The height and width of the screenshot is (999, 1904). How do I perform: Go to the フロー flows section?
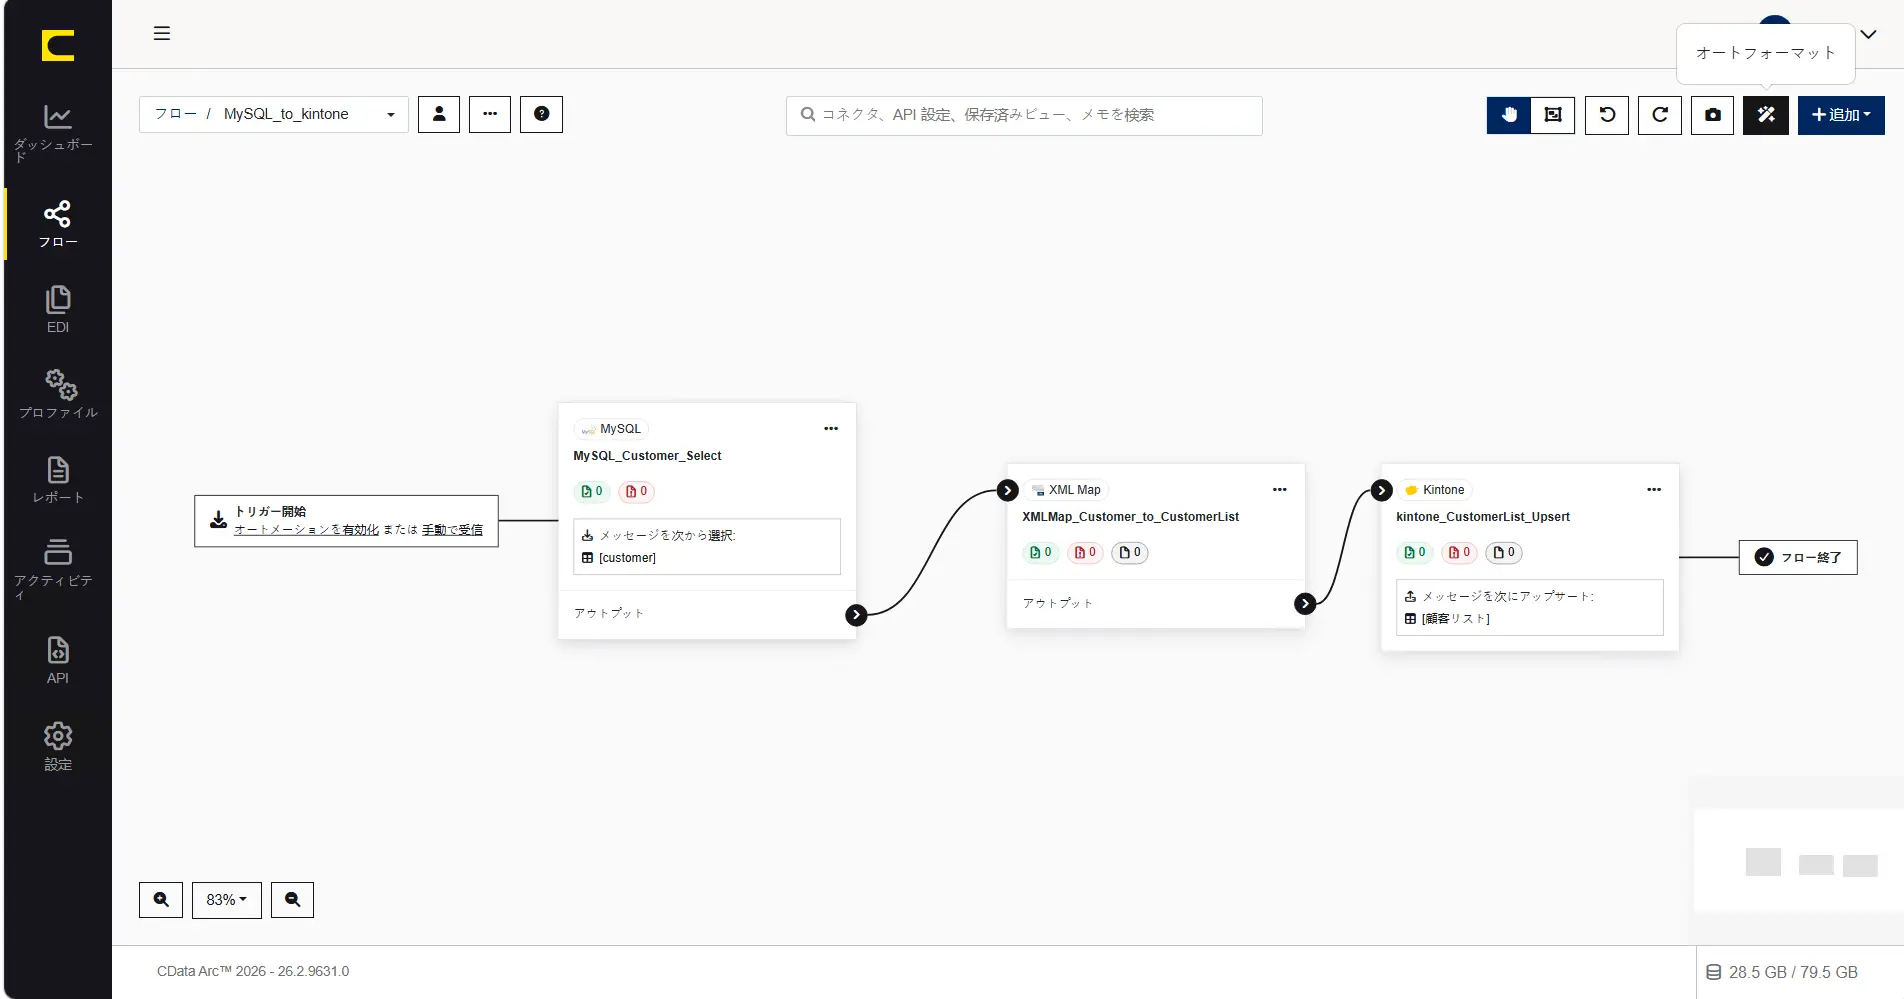pos(58,224)
